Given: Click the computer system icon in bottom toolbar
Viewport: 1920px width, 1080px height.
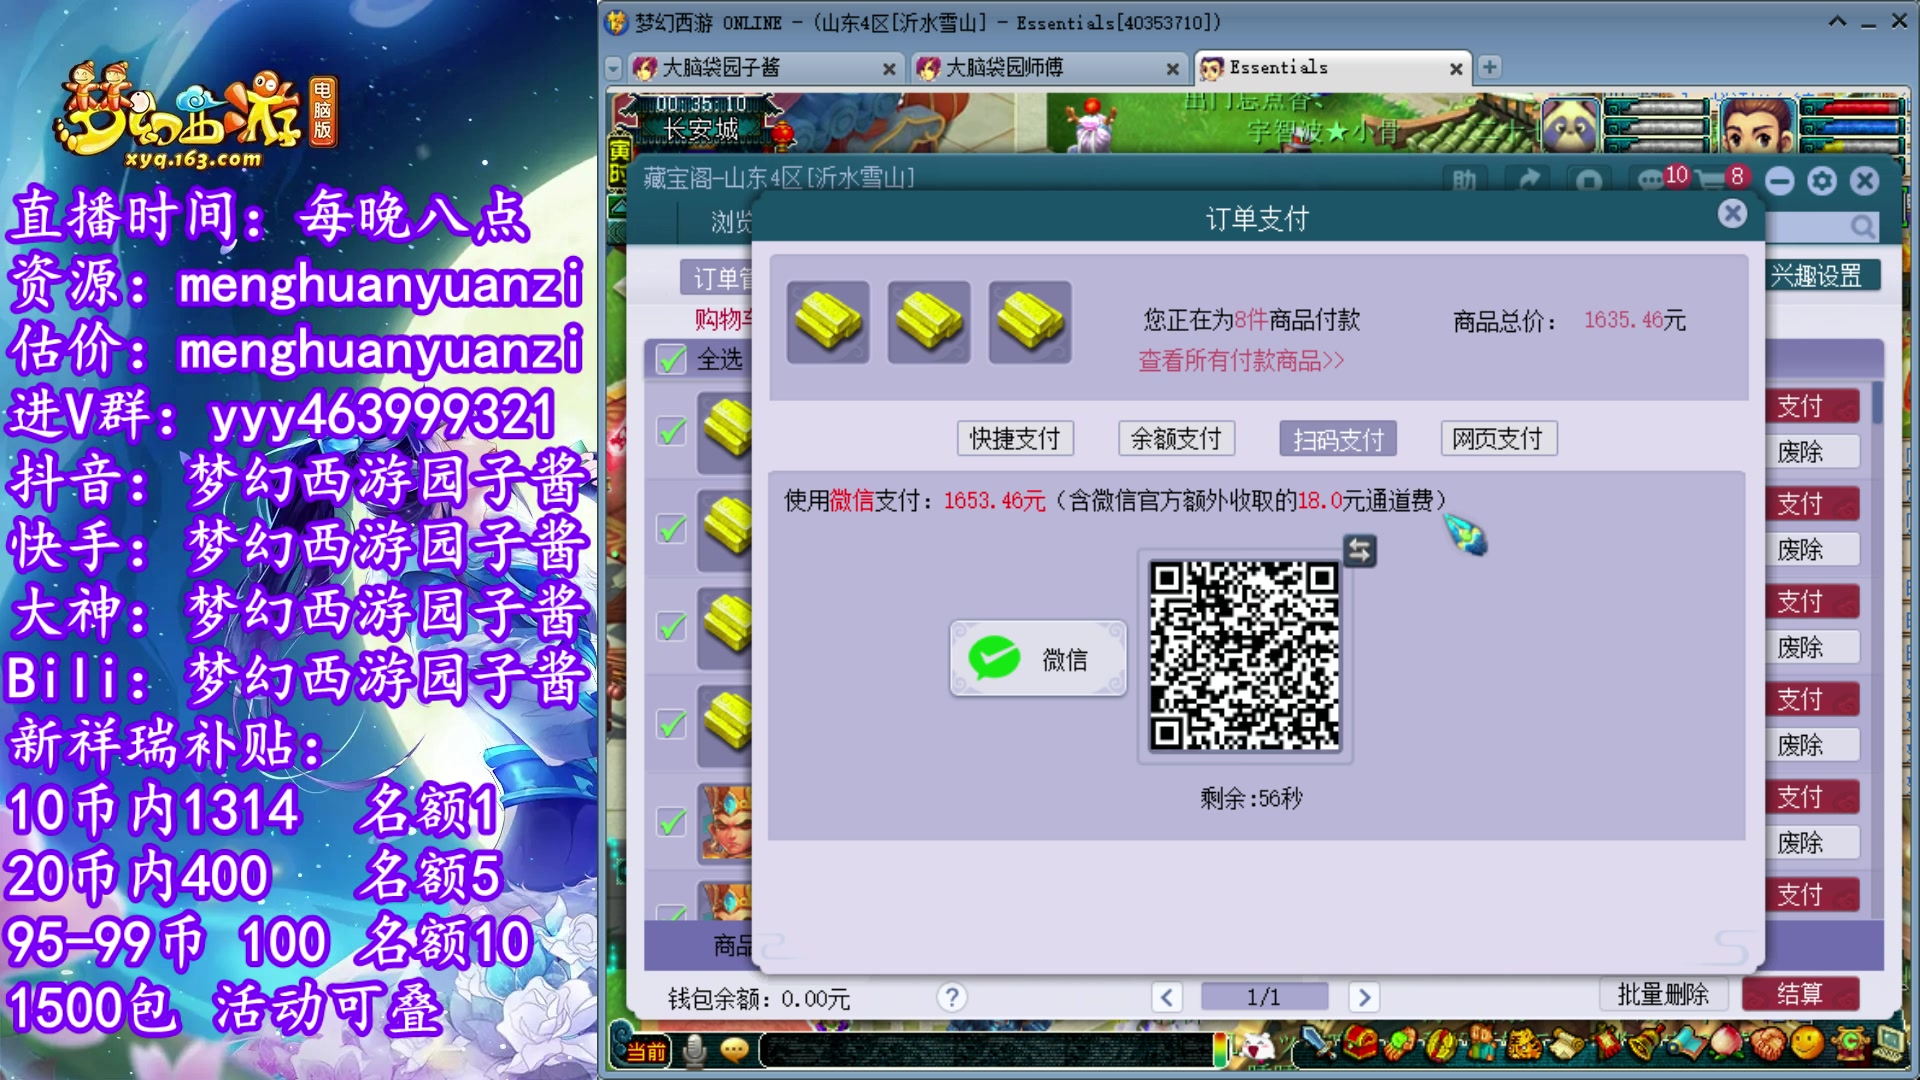Looking at the screenshot, I should [x=1889, y=1044].
